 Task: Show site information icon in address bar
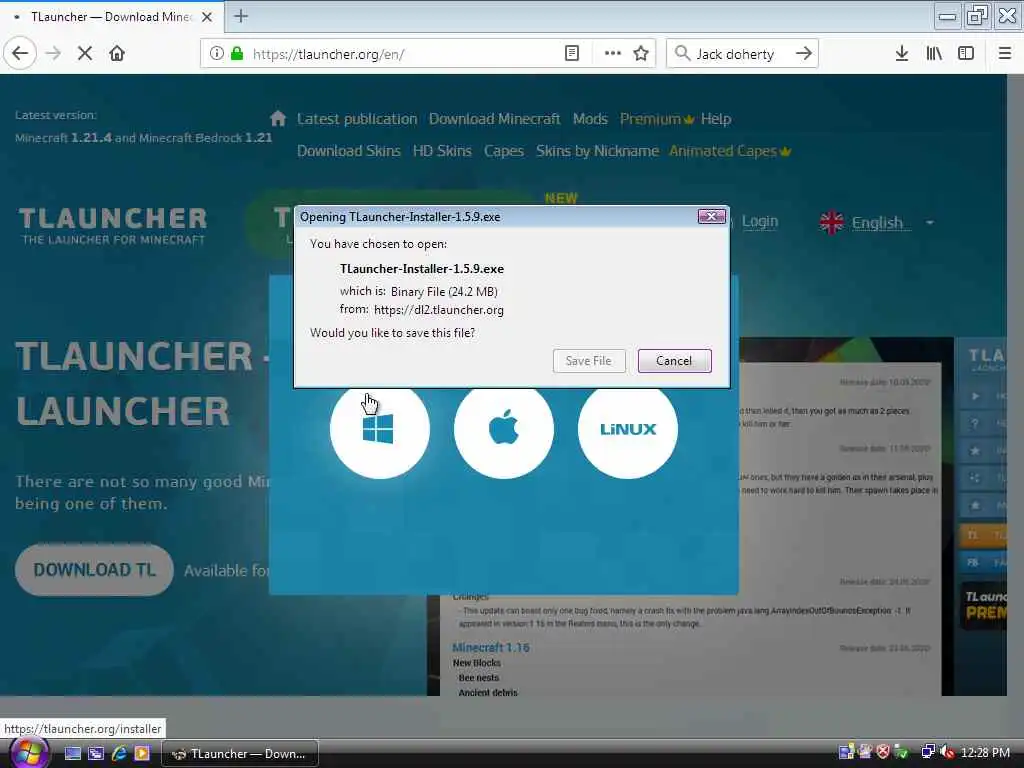[x=217, y=53]
